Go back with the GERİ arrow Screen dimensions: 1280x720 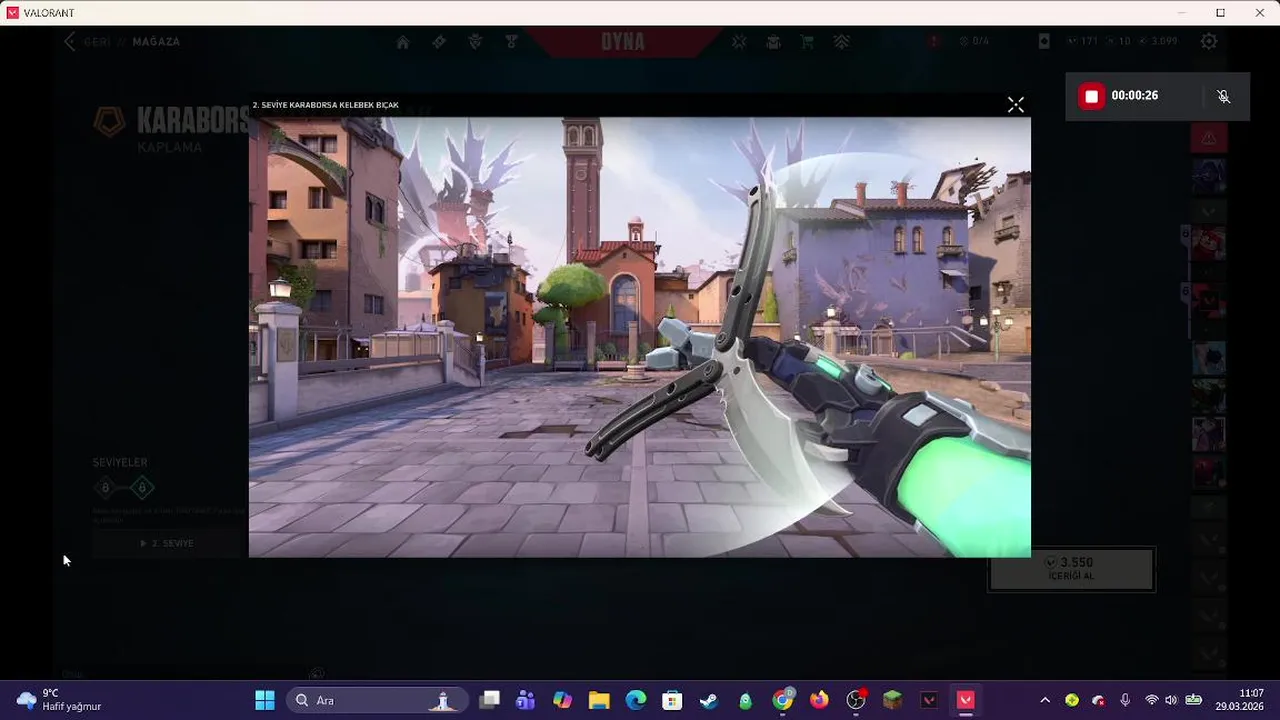coord(70,41)
